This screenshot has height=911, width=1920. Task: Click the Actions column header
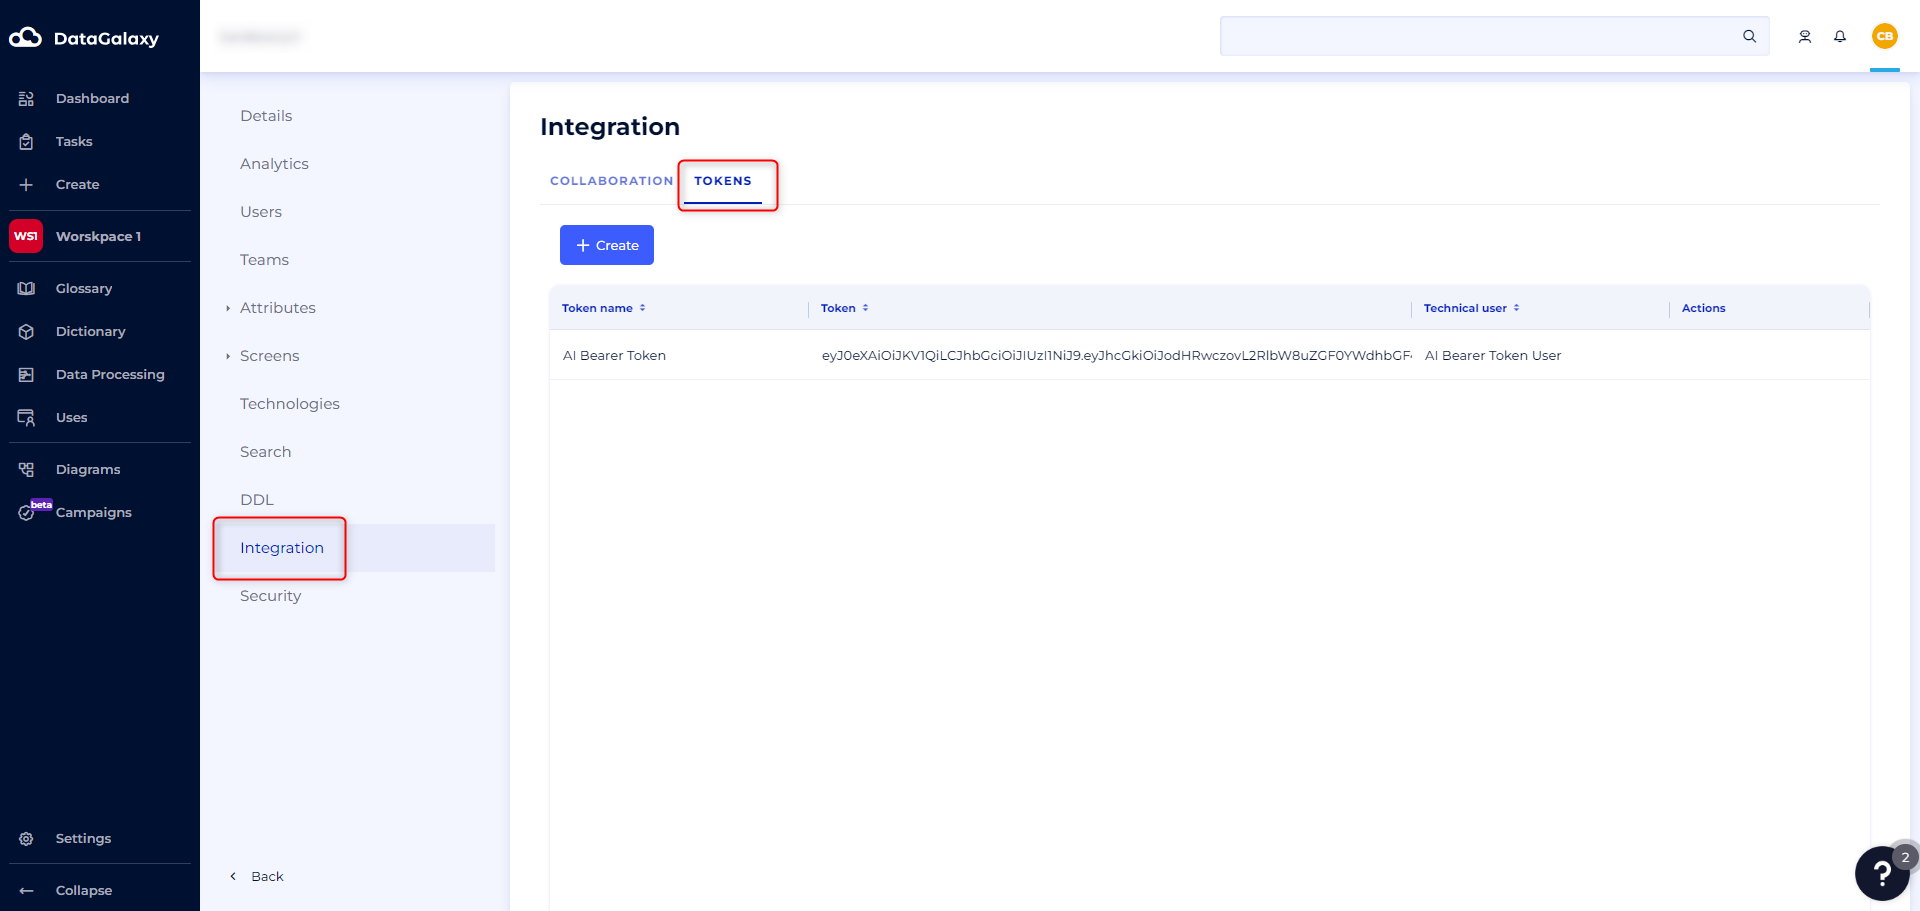click(x=1703, y=308)
